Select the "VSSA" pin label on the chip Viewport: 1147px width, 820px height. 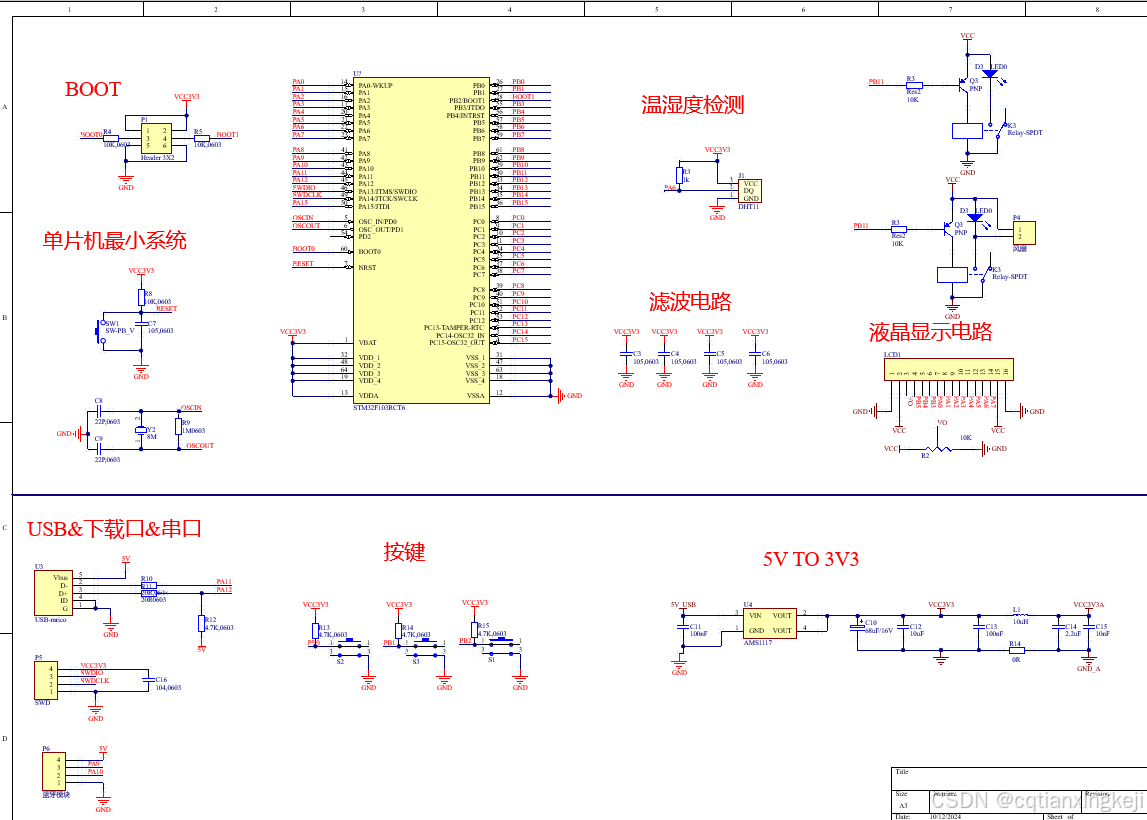[x=475, y=396]
